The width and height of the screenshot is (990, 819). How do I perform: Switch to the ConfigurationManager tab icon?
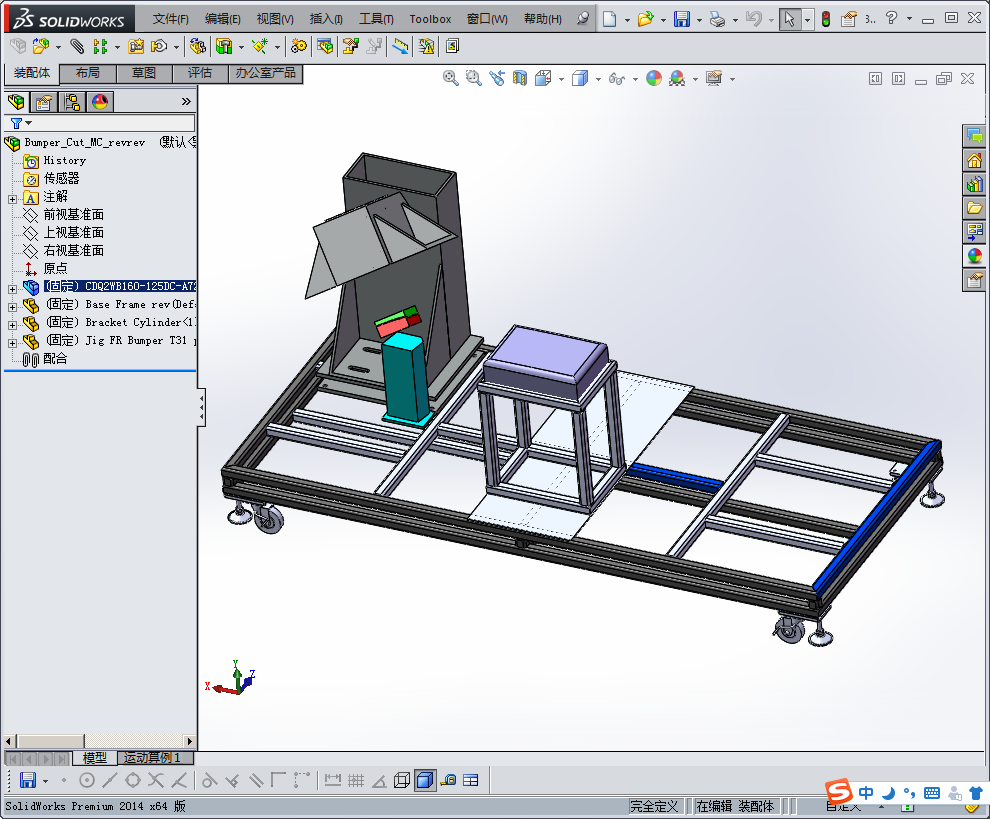(x=72, y=101)
